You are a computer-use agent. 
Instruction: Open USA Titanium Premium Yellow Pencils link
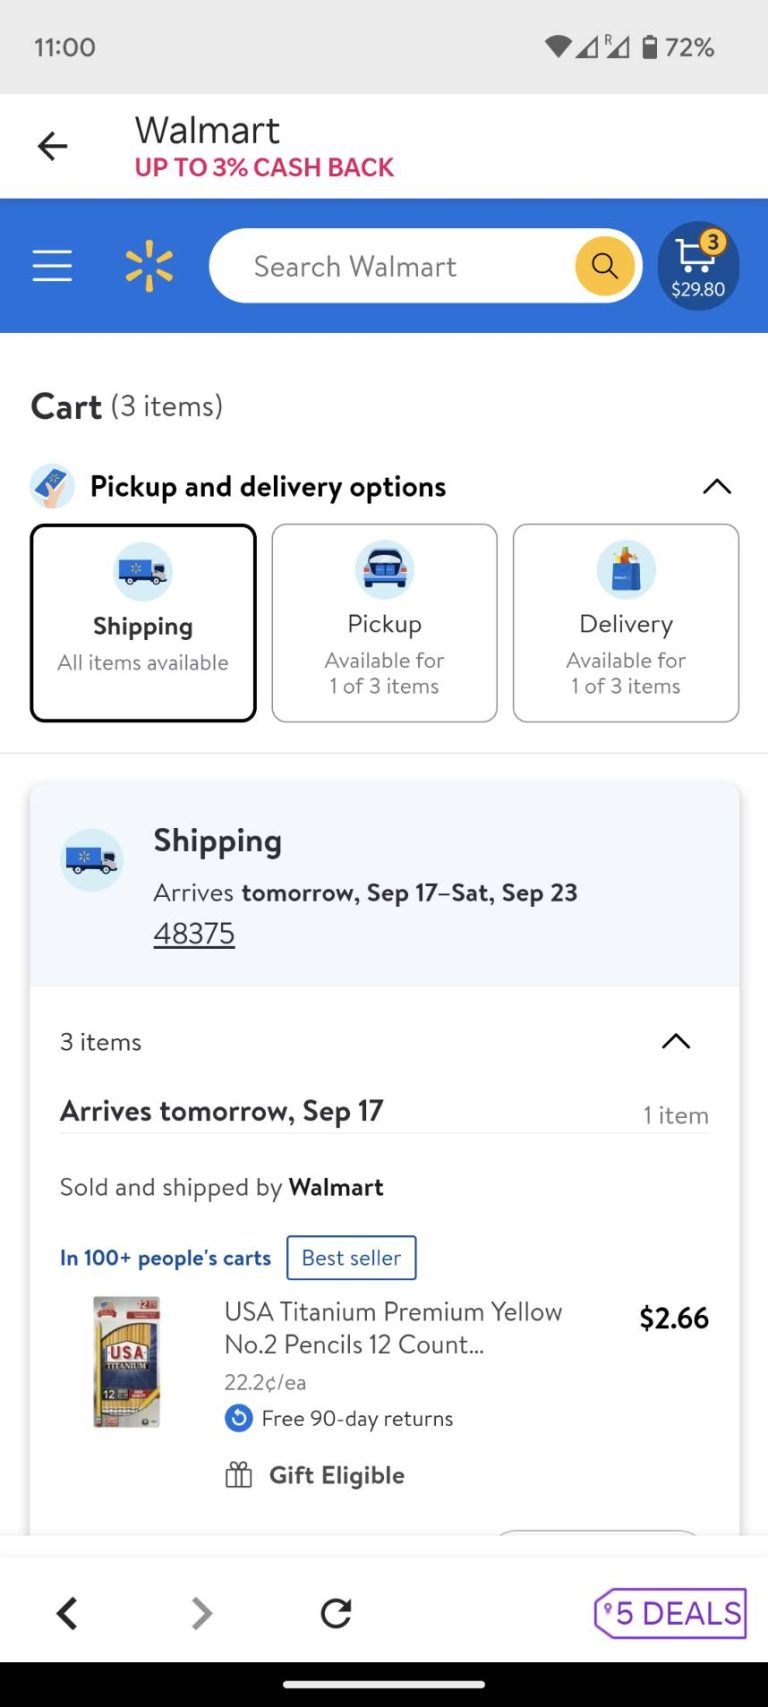[393, 1327]
